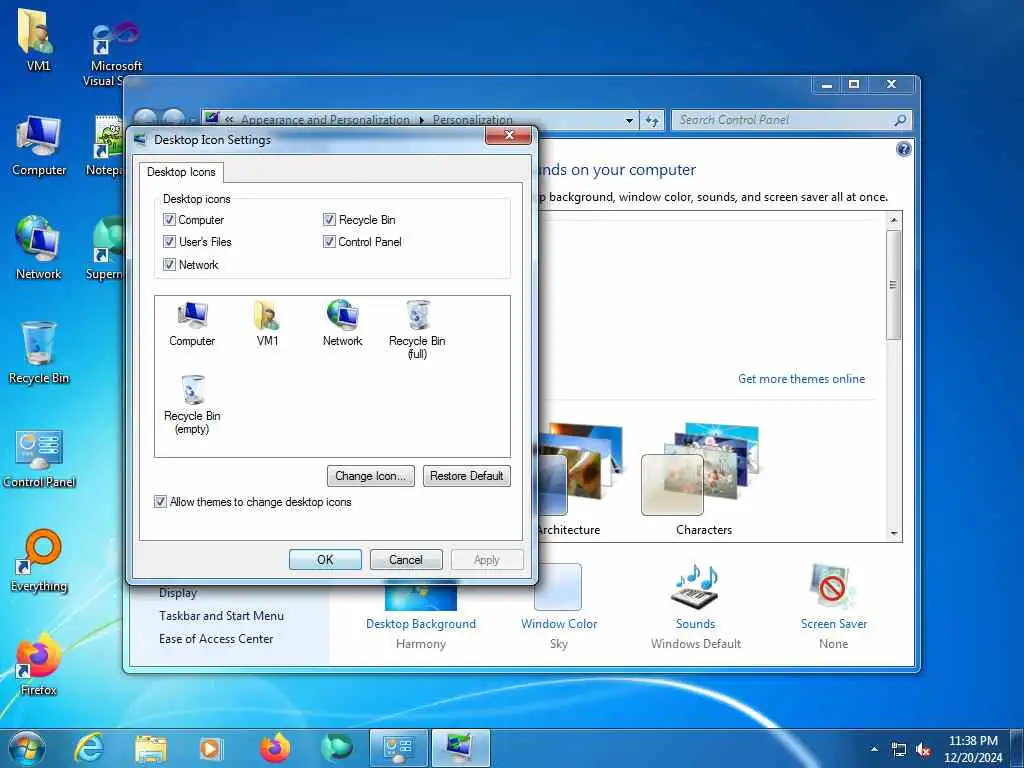Click the Restore Default button
The width and height of the screenshot is (1024, 768).
pos(466,476)
